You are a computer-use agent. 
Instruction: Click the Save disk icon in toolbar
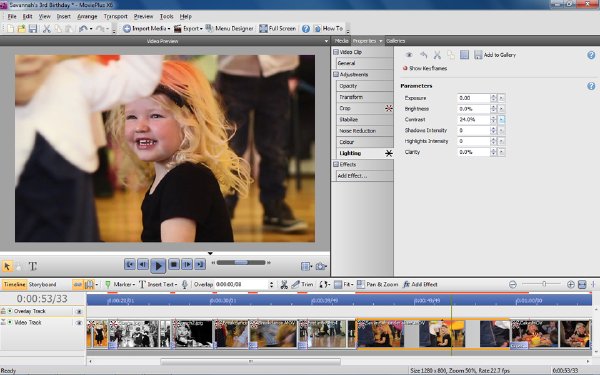pyautogui.click(x=33, y=29)
